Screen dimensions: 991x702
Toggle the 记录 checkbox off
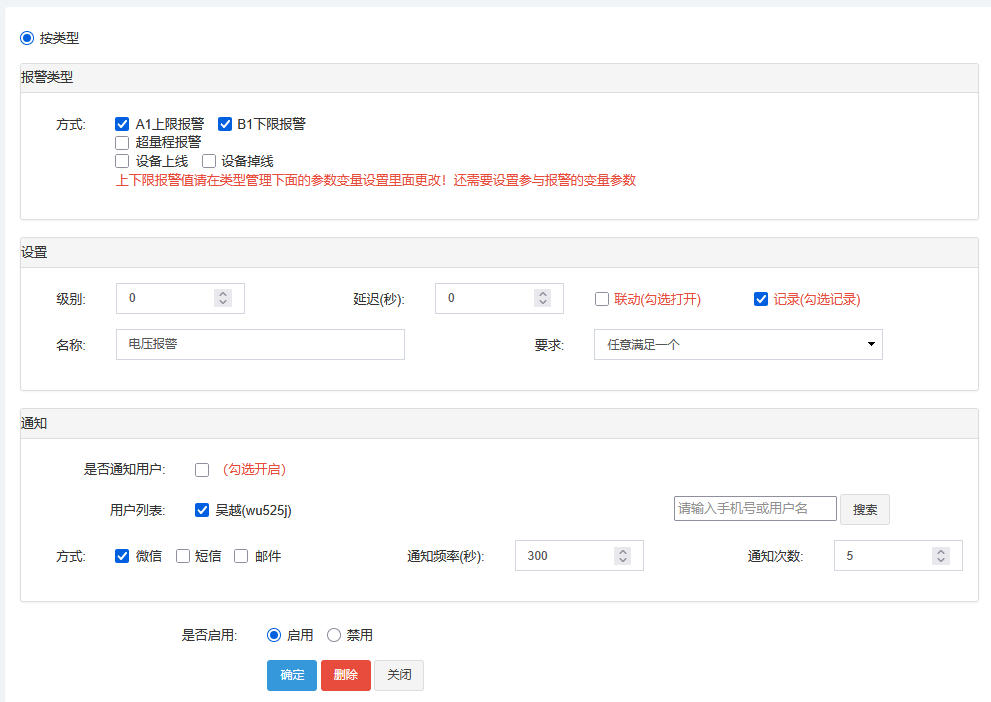coord(761,299)
